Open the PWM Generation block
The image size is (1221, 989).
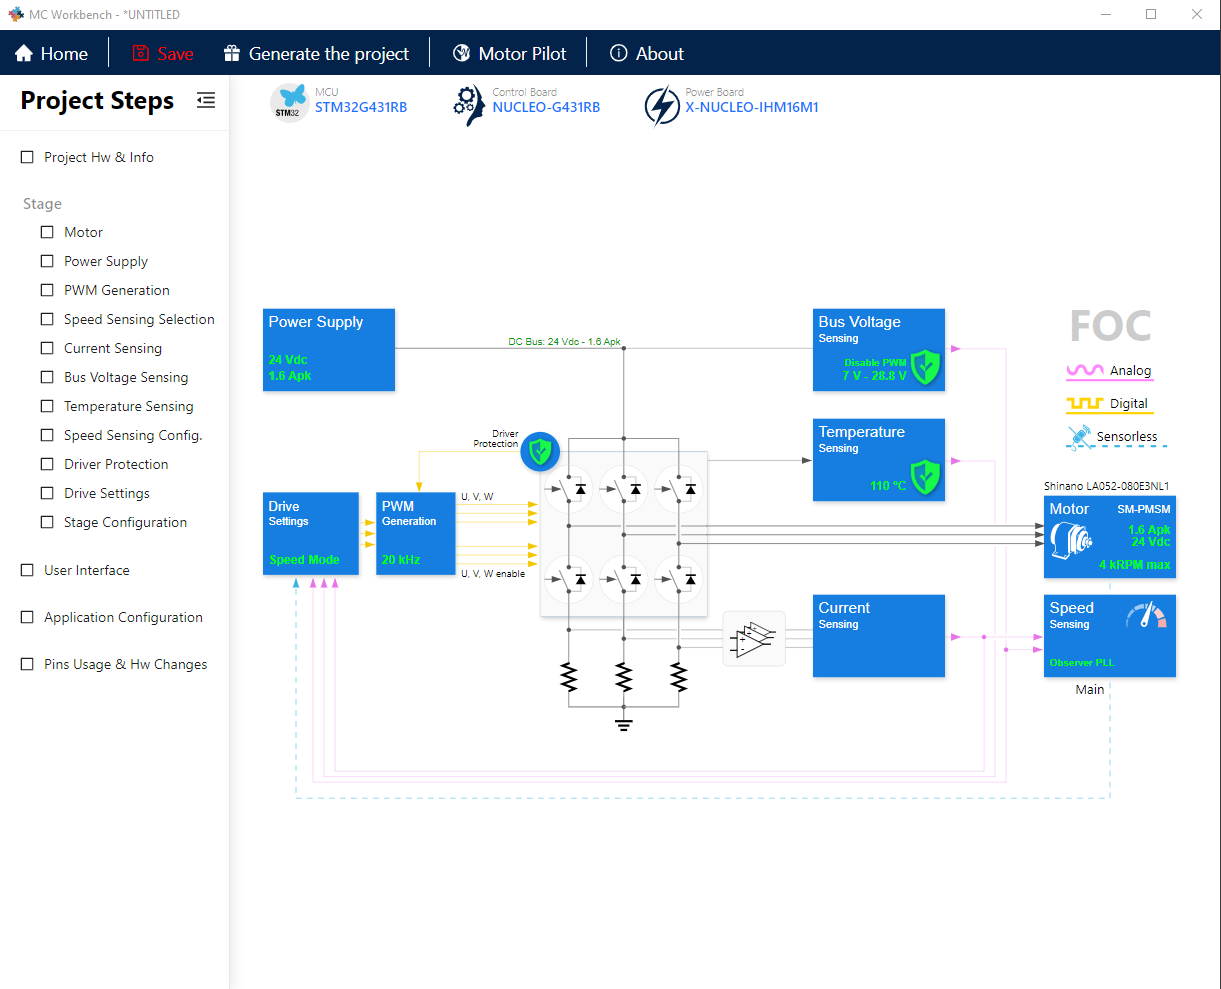(416, 534)
